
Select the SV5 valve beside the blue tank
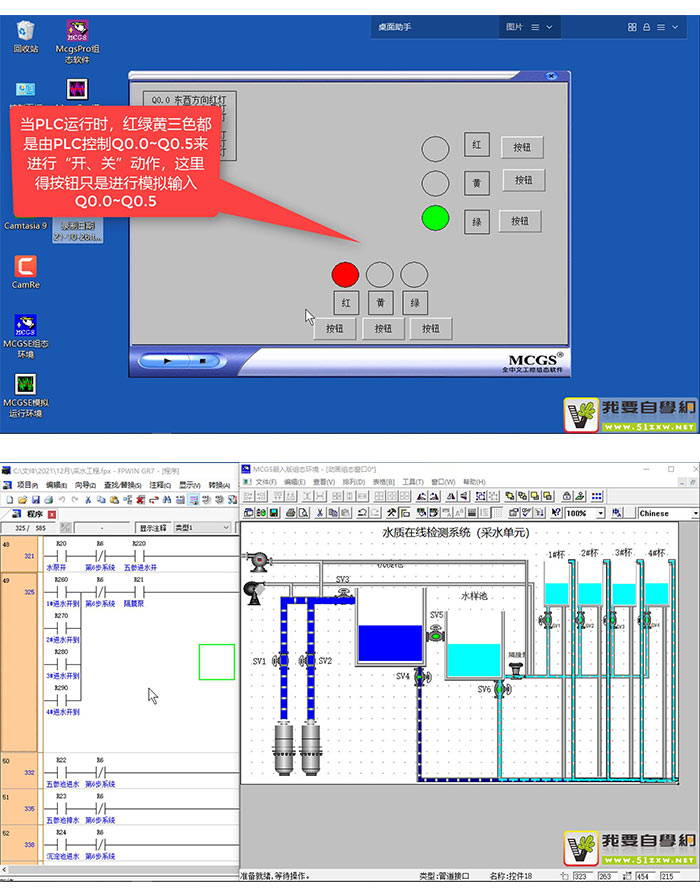(436, 633)
